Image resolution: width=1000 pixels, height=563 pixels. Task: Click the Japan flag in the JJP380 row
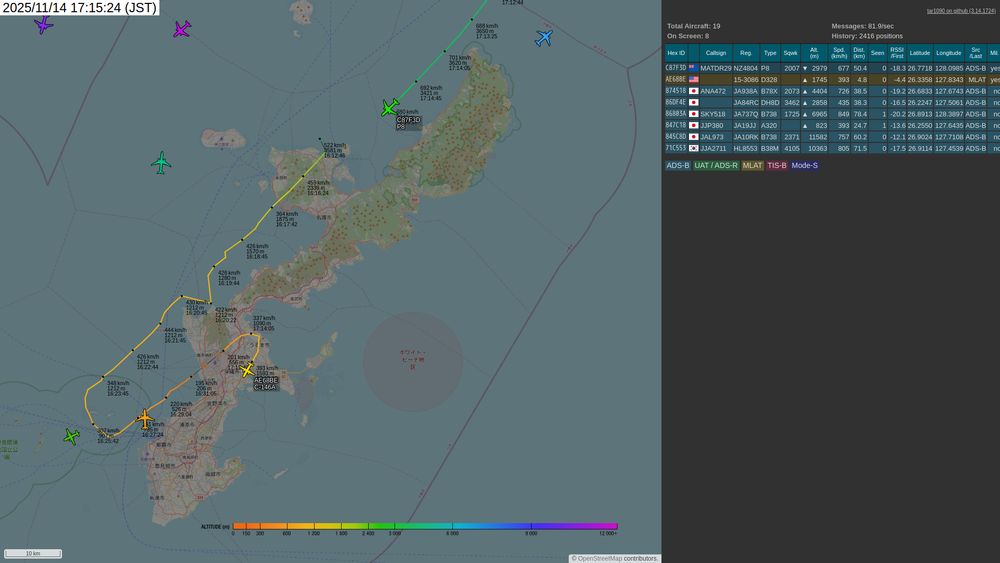click(x=693, y=125)
